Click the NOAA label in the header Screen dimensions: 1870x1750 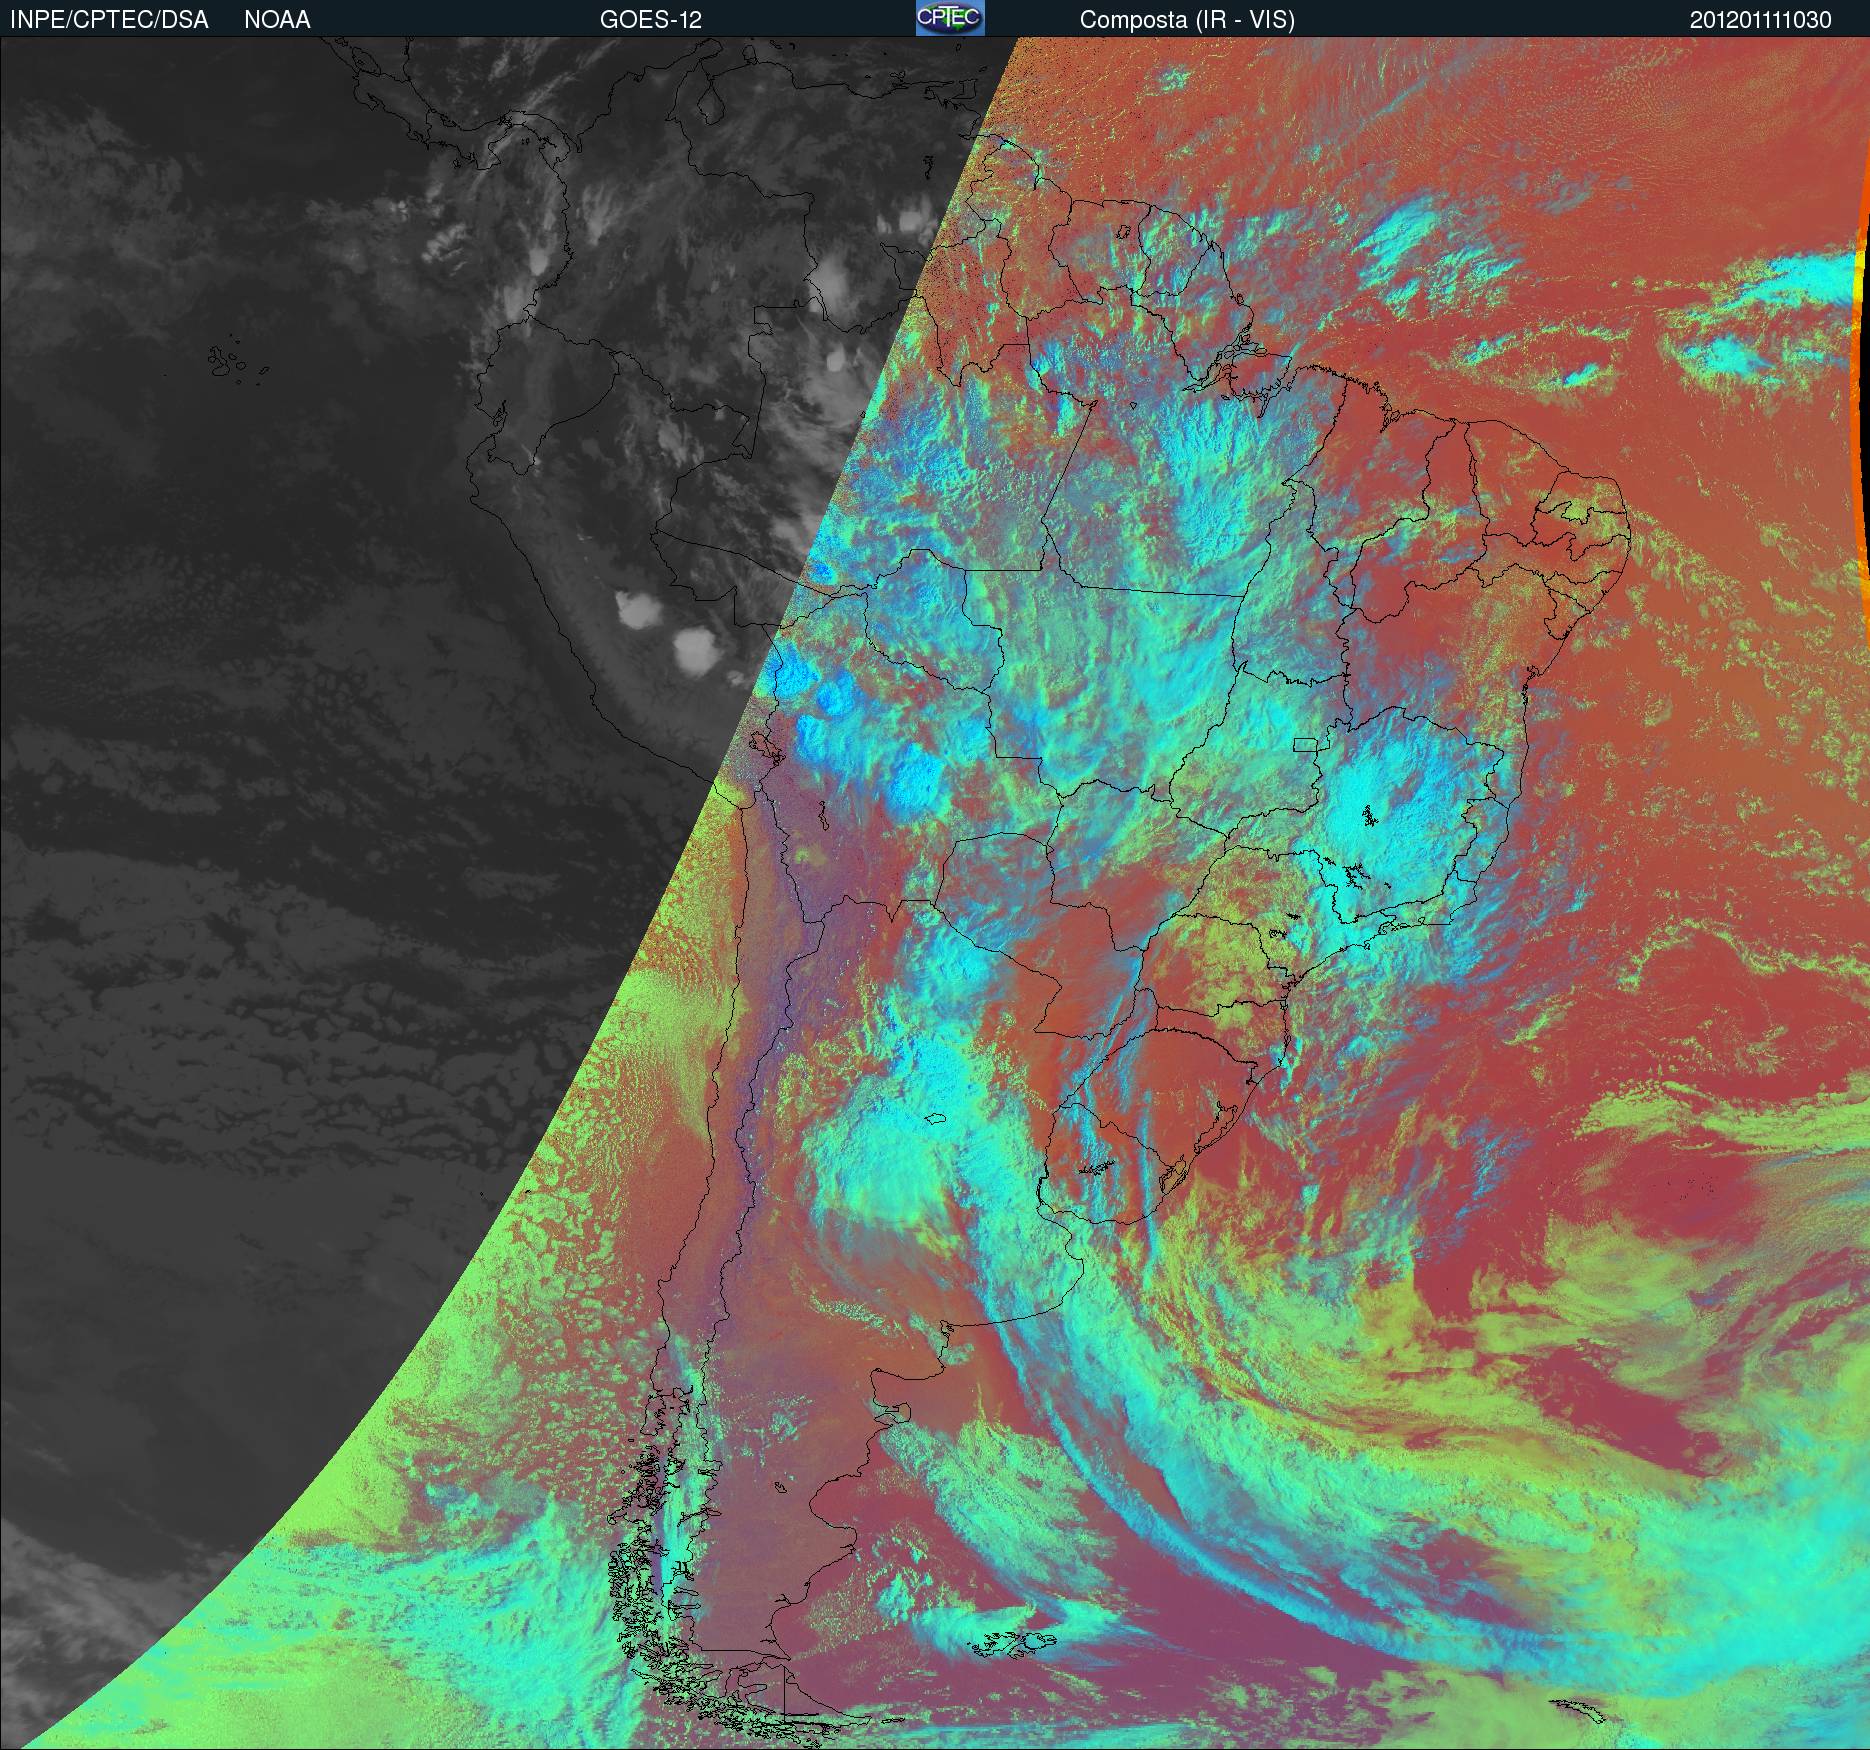coord(277,20)
